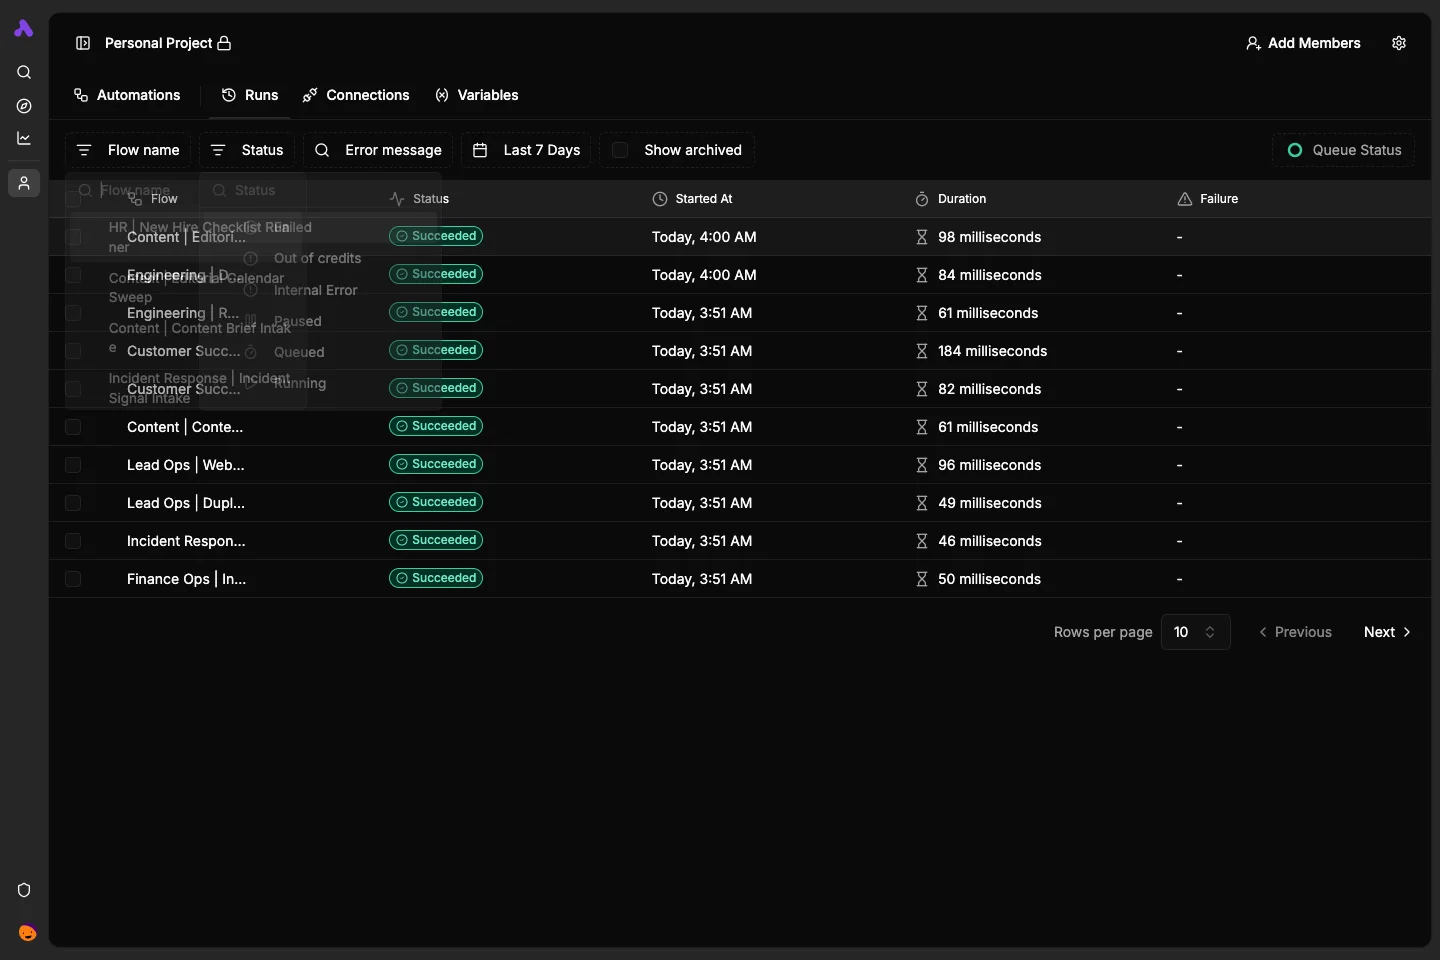
Task: Open the line chart analytics icon
Action: (24, 139)
